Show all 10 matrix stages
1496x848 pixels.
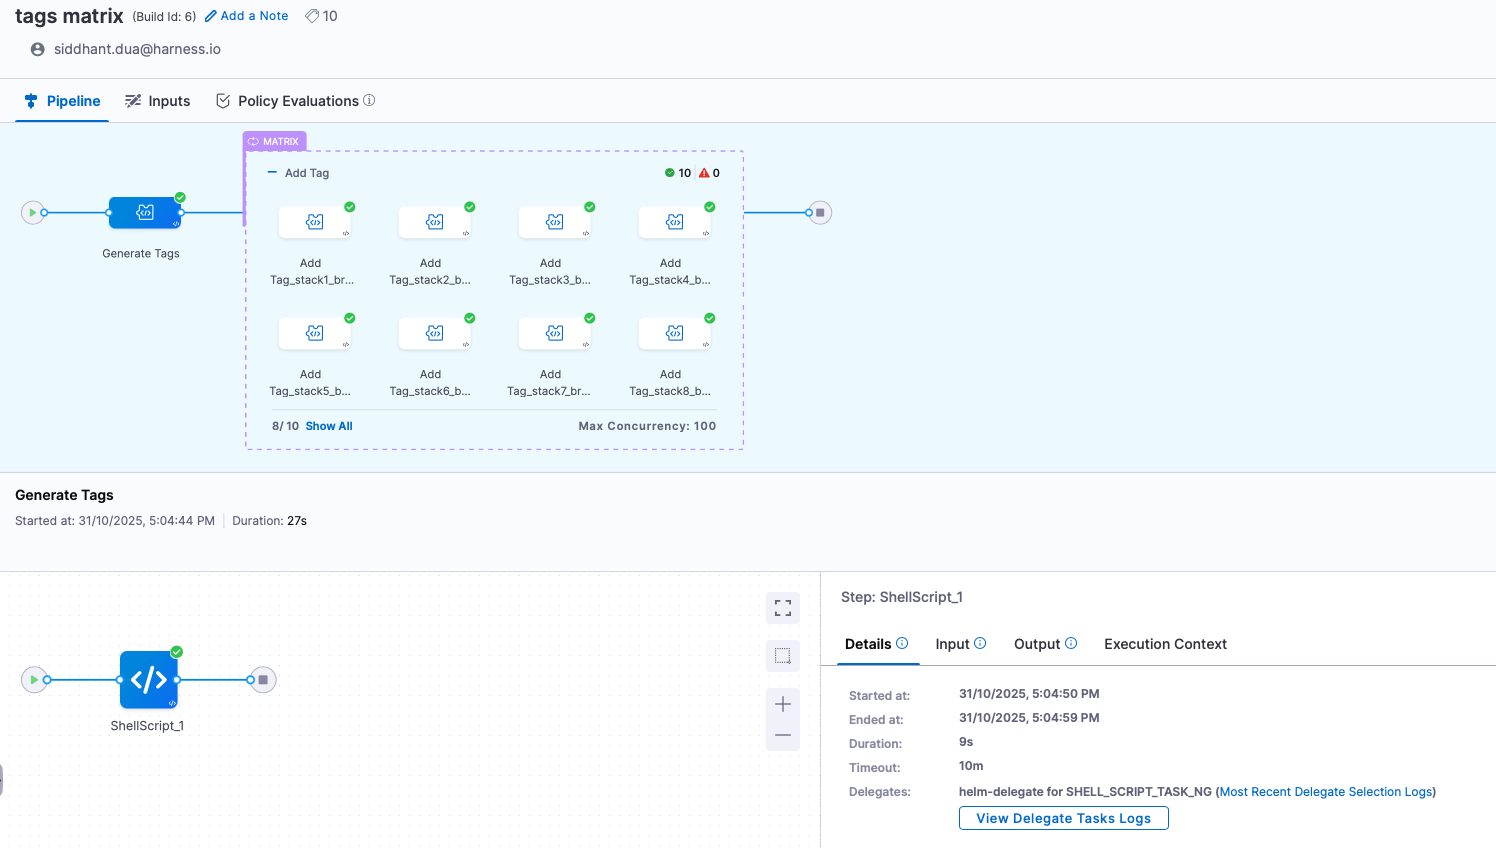coord(329,426)
